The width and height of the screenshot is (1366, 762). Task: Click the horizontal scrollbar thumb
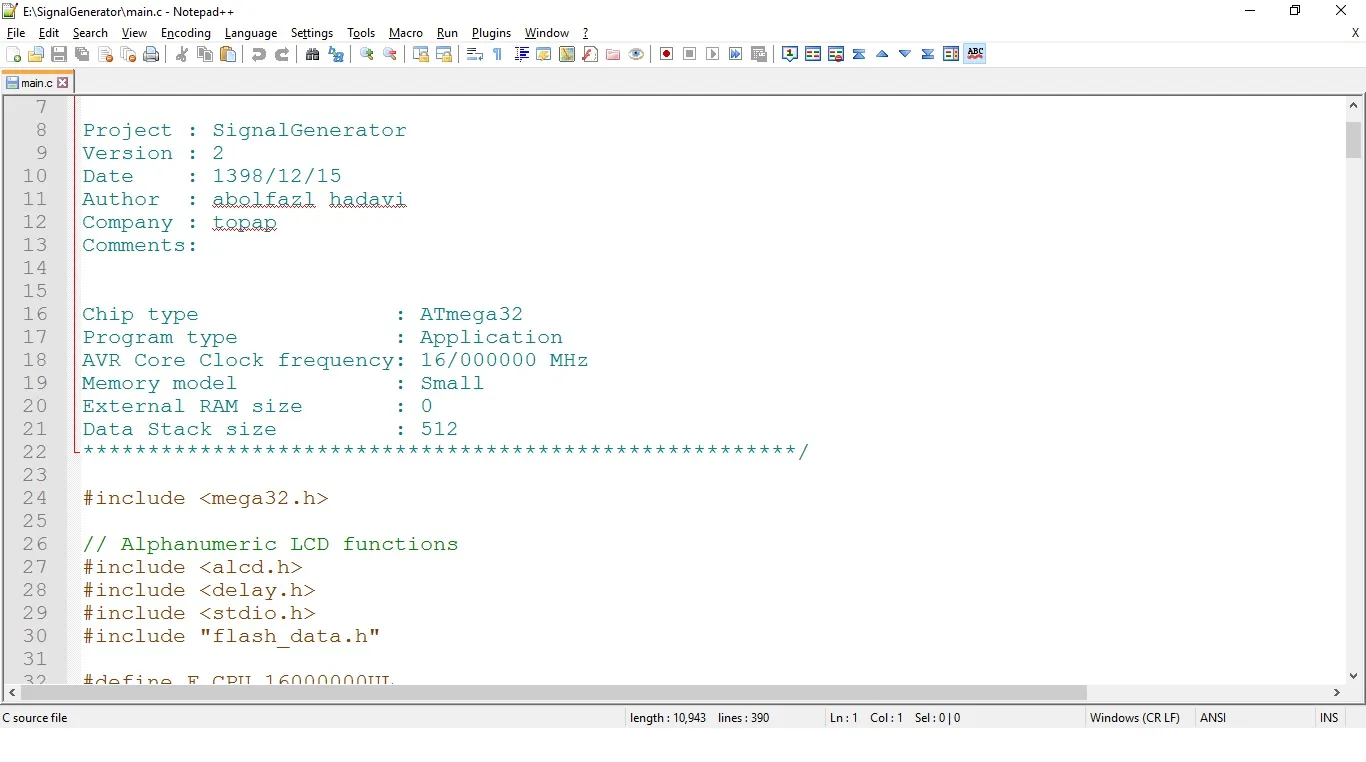(x=552, y=692)
